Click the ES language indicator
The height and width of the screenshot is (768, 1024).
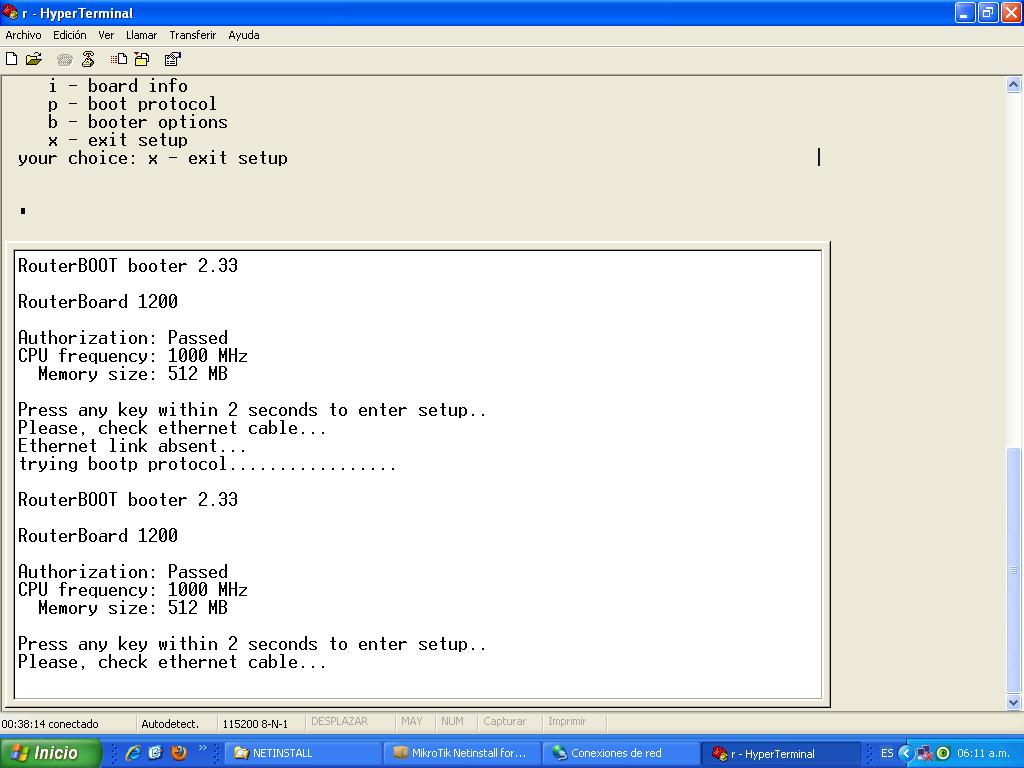(887, 753)
